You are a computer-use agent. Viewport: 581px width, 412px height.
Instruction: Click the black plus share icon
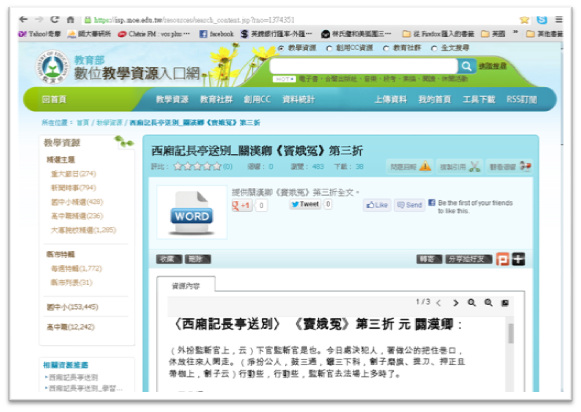pyautogui.click(x=518, y=259)
